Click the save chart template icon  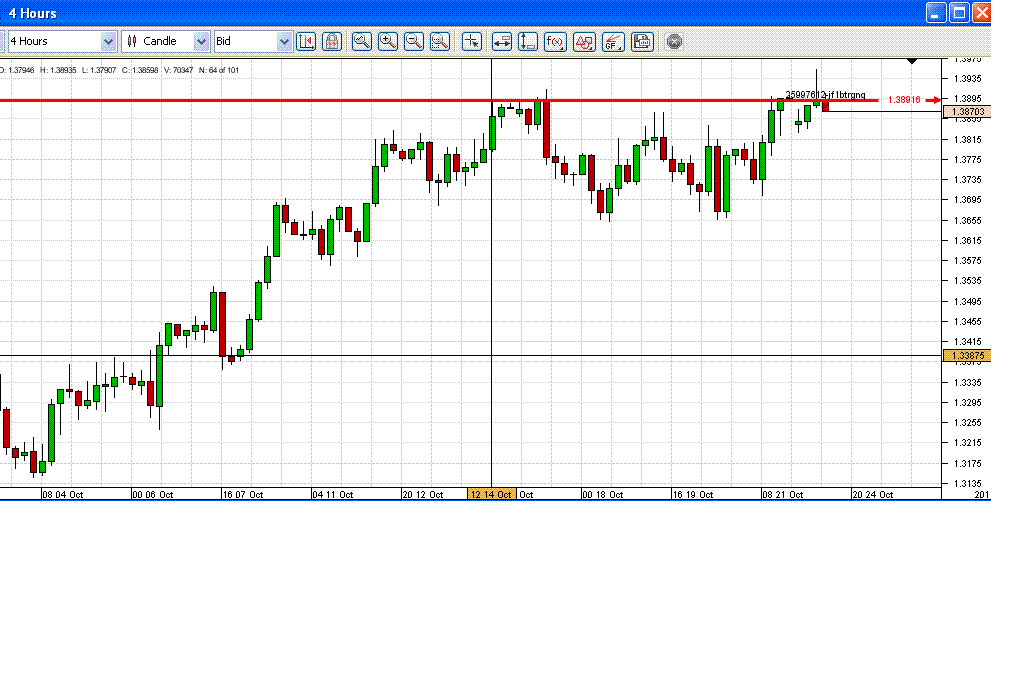point(642,42)
